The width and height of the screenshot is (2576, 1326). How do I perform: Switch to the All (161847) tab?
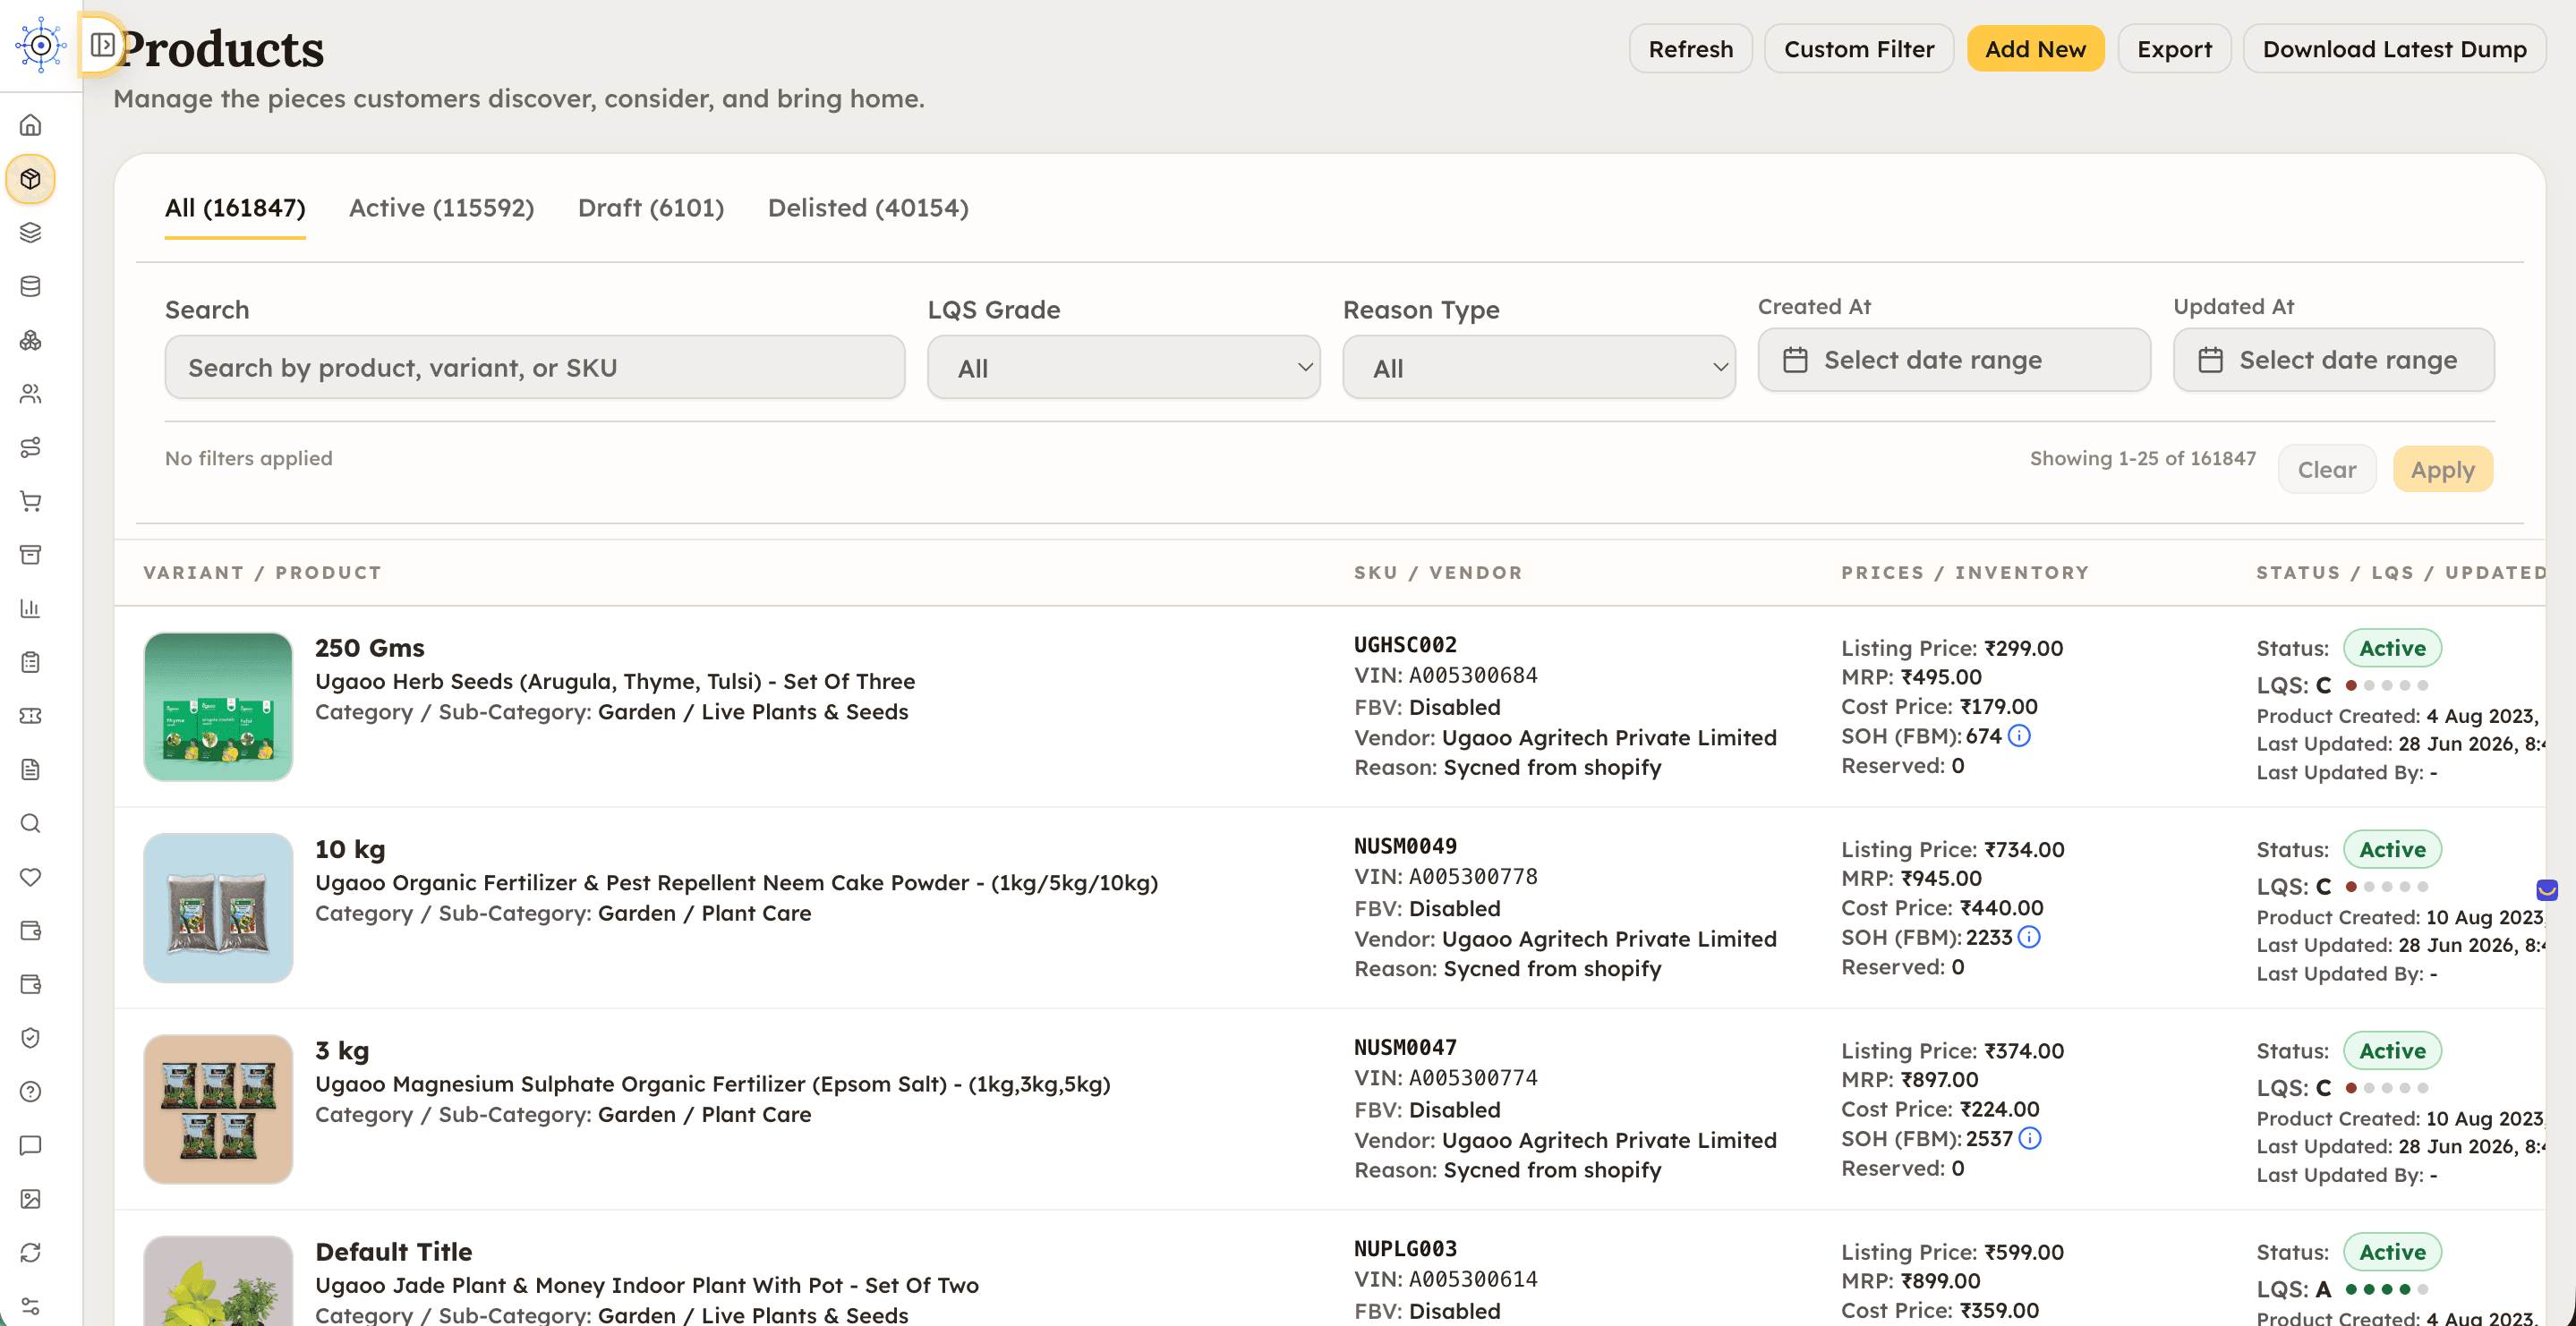coord(235,208)
